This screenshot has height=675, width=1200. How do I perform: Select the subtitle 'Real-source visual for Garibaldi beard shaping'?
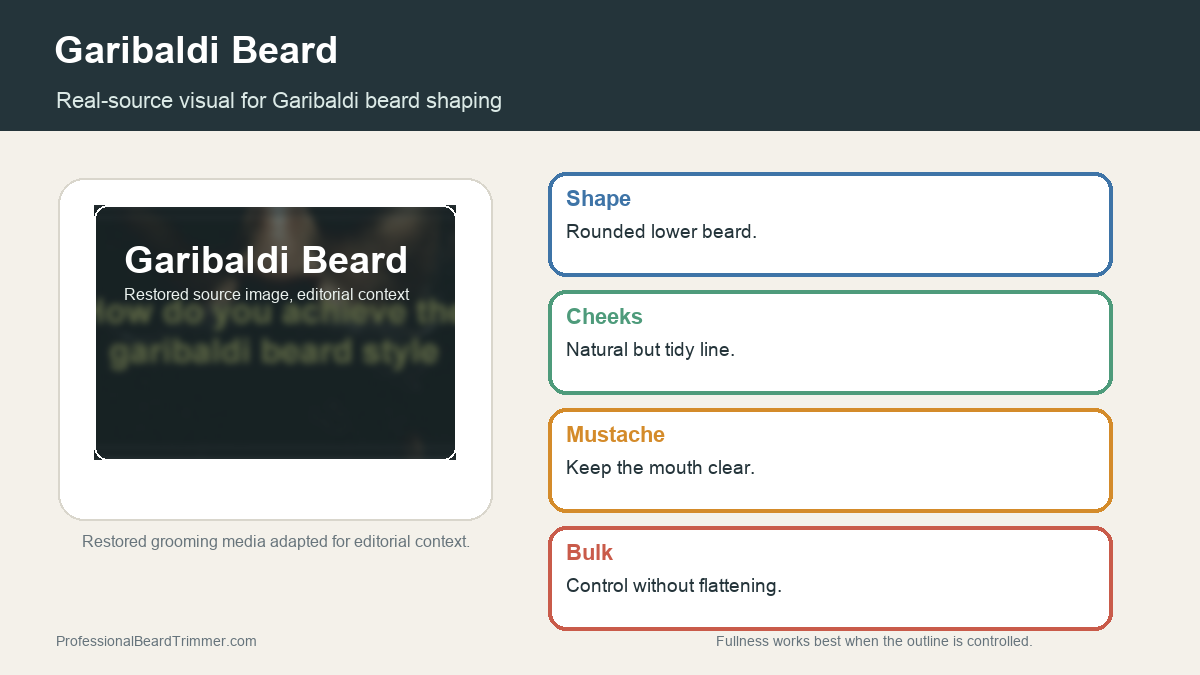279,101
